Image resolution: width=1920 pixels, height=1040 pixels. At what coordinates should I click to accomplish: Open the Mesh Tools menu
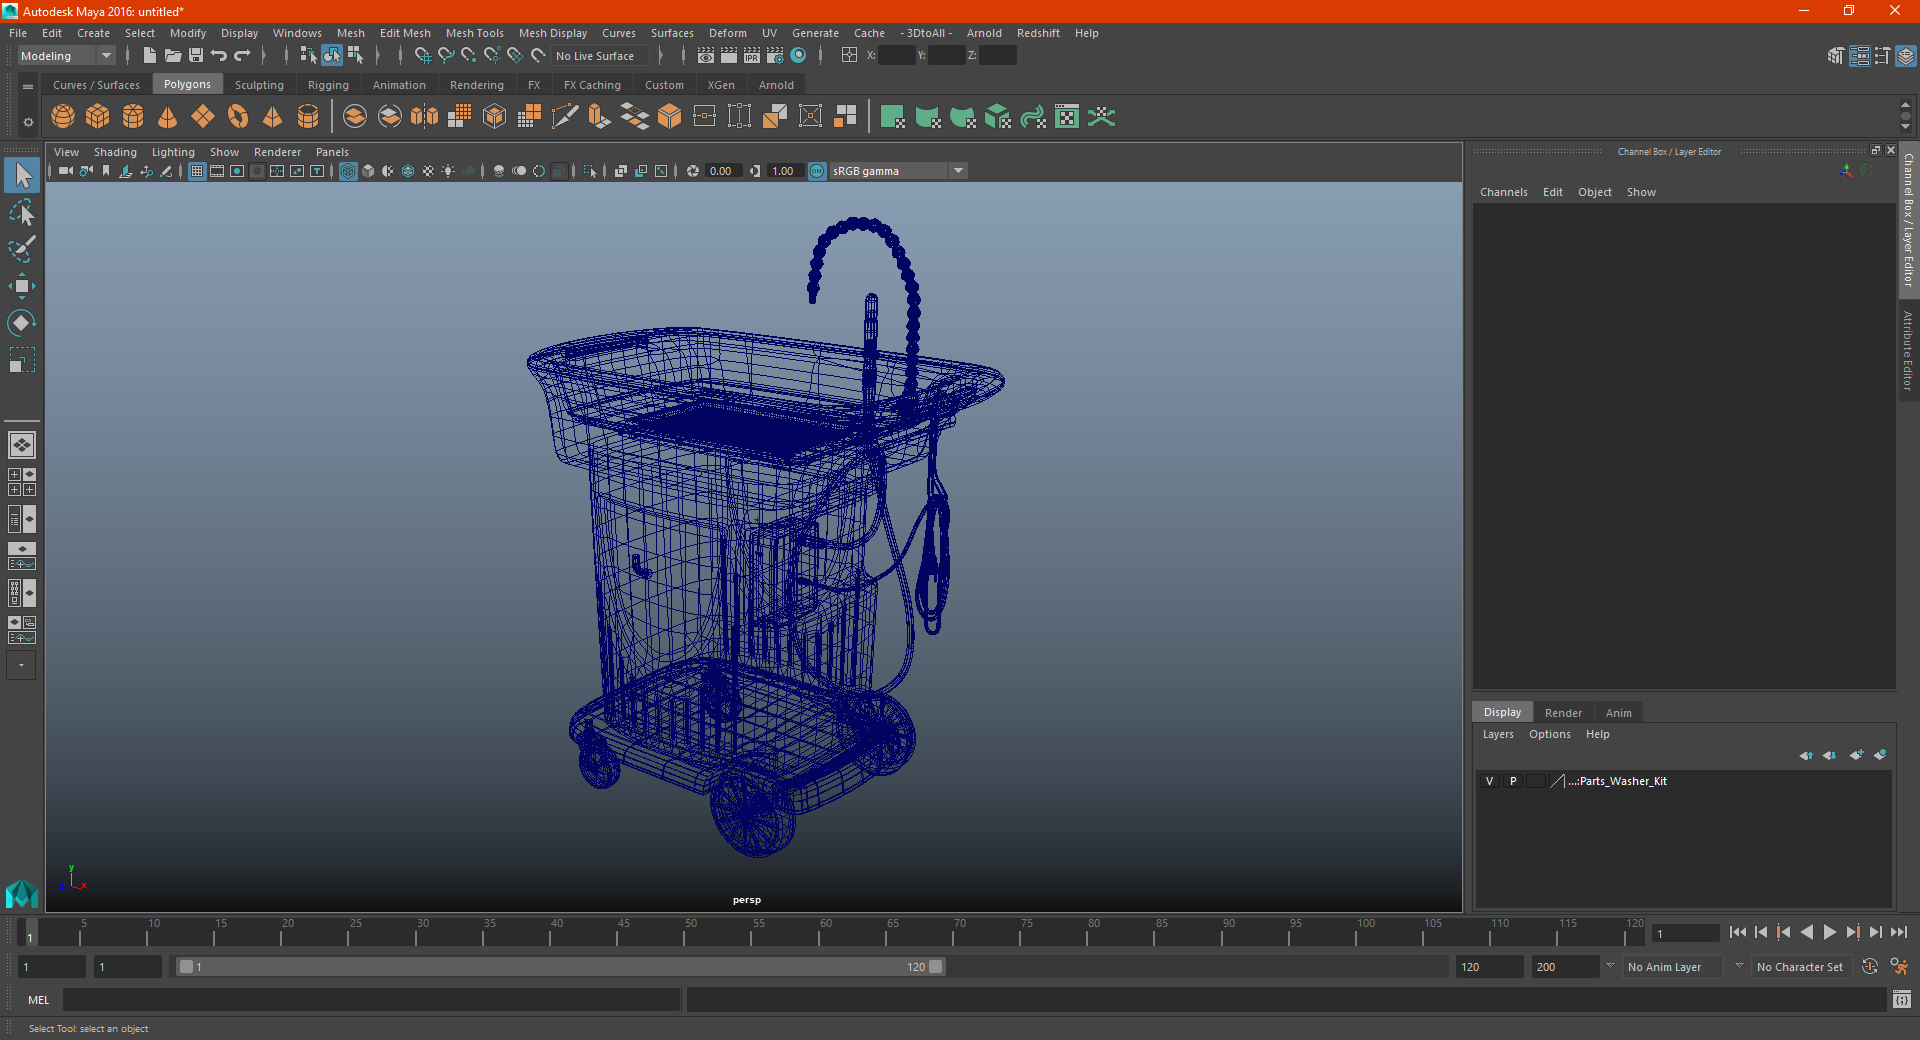[x=474, y=33]
